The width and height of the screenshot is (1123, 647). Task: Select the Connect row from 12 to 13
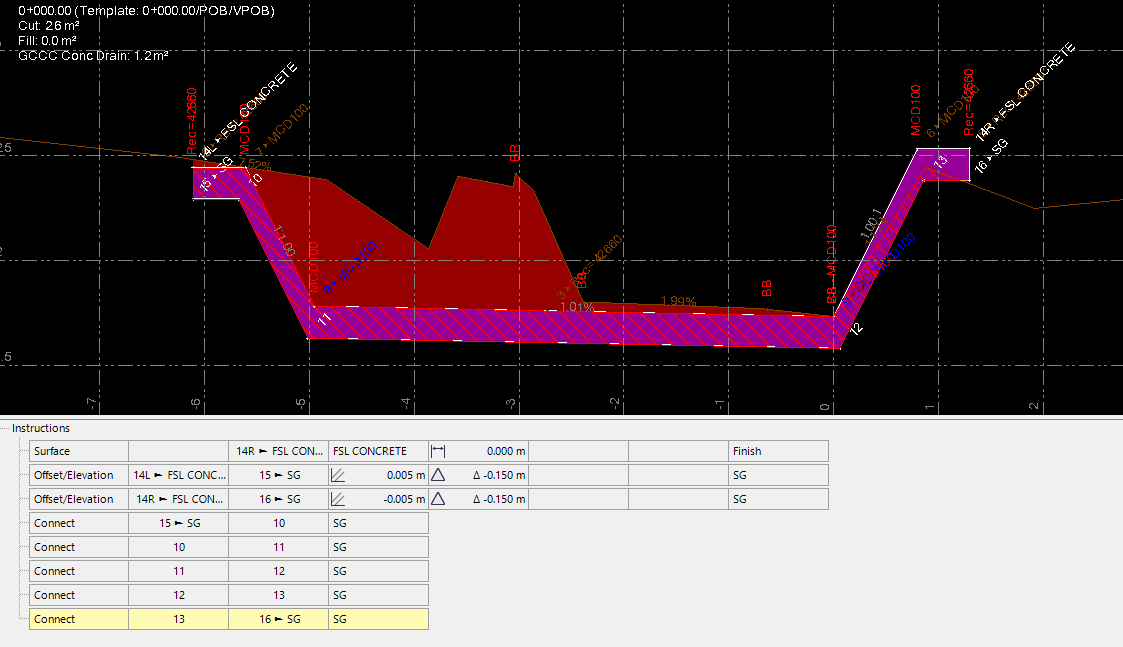[x=79, y=595]
